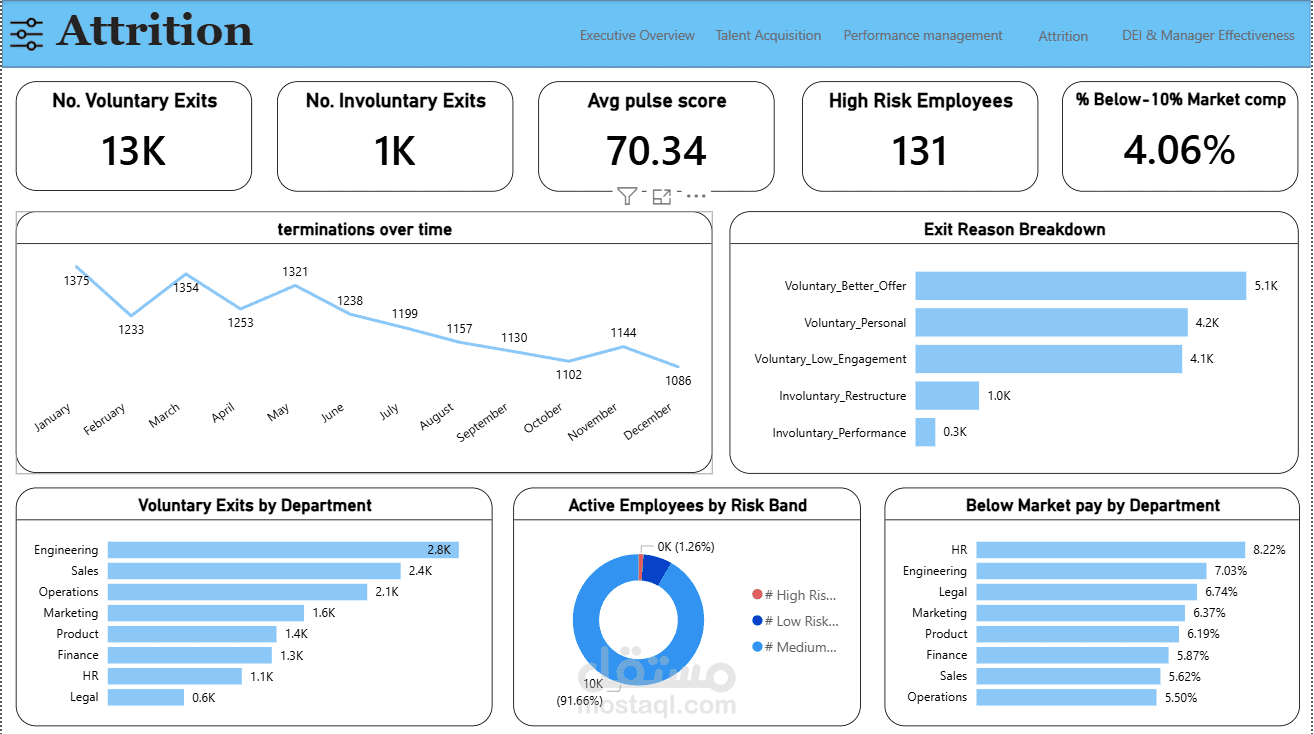Select the Sales bar in Voluntary Exits chart
Screen dimensions: 1314x734
(x=254, y=571)
